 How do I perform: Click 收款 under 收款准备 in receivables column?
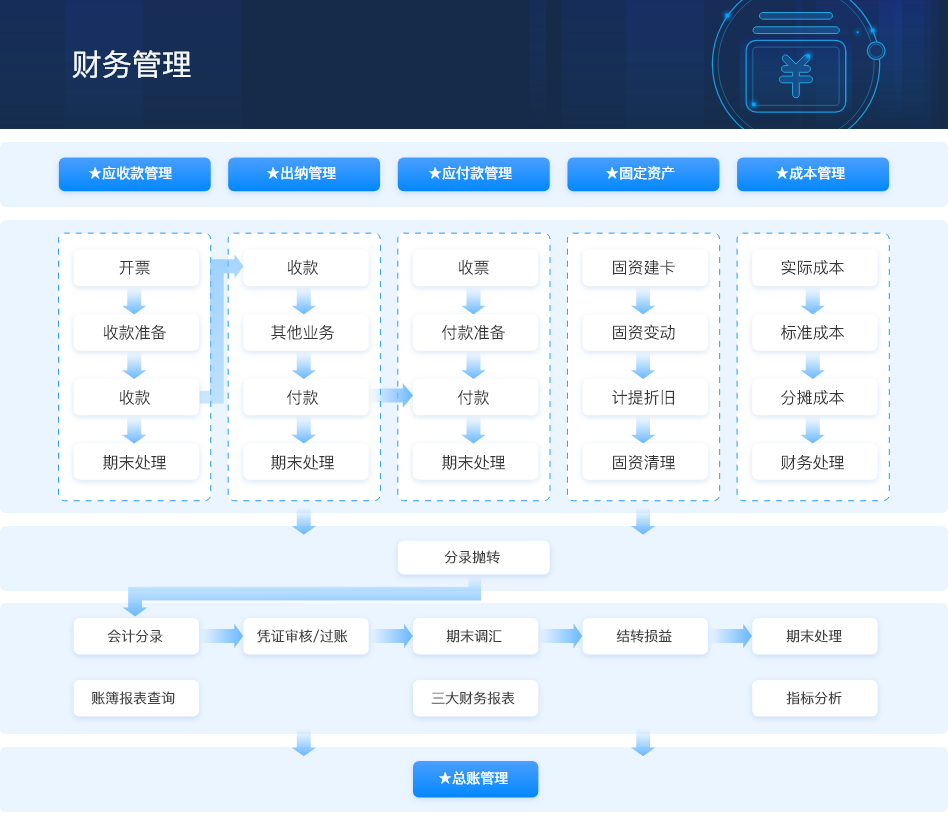click(x=136, y=397)
